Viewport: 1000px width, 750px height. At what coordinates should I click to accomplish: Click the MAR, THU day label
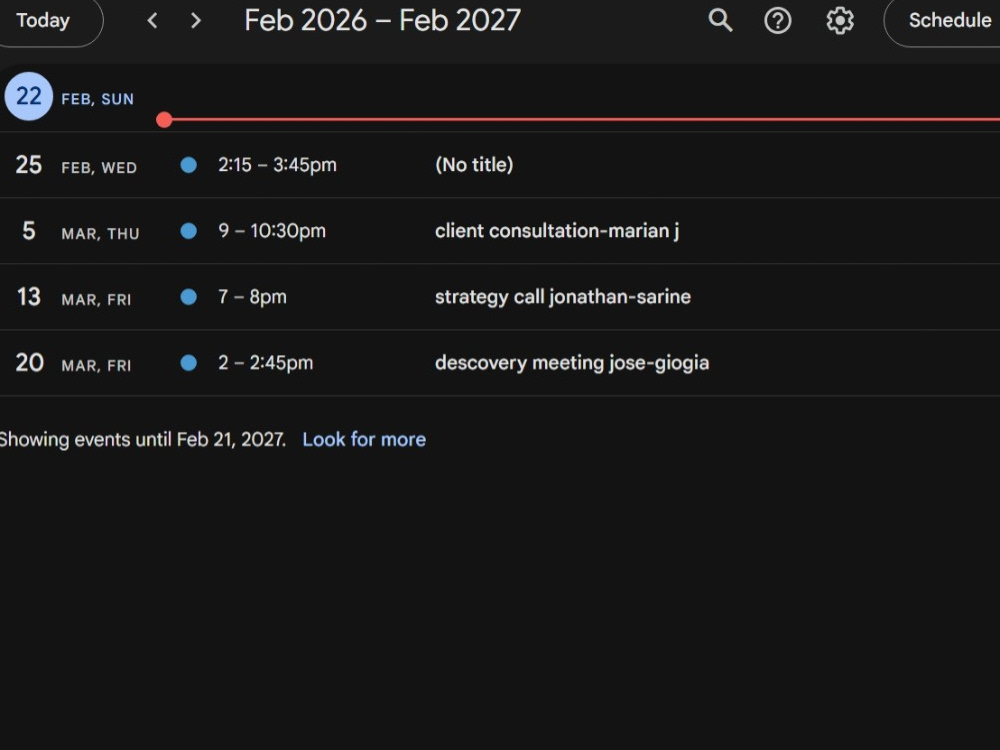pyautogui.click(x=100, y=234)
